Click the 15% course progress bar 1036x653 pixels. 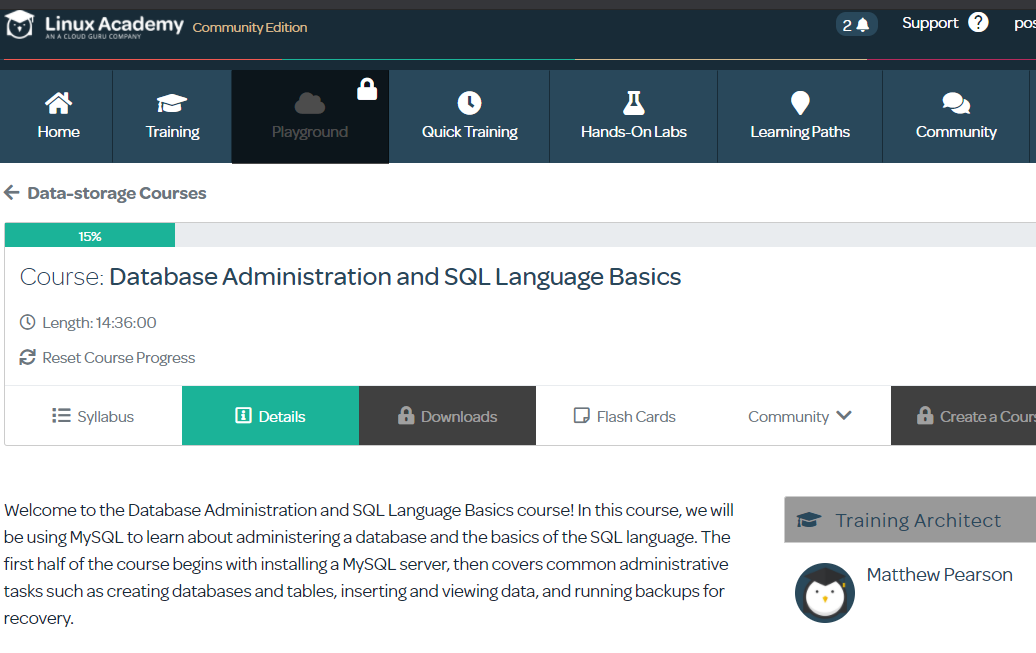(x=90, y=235)
